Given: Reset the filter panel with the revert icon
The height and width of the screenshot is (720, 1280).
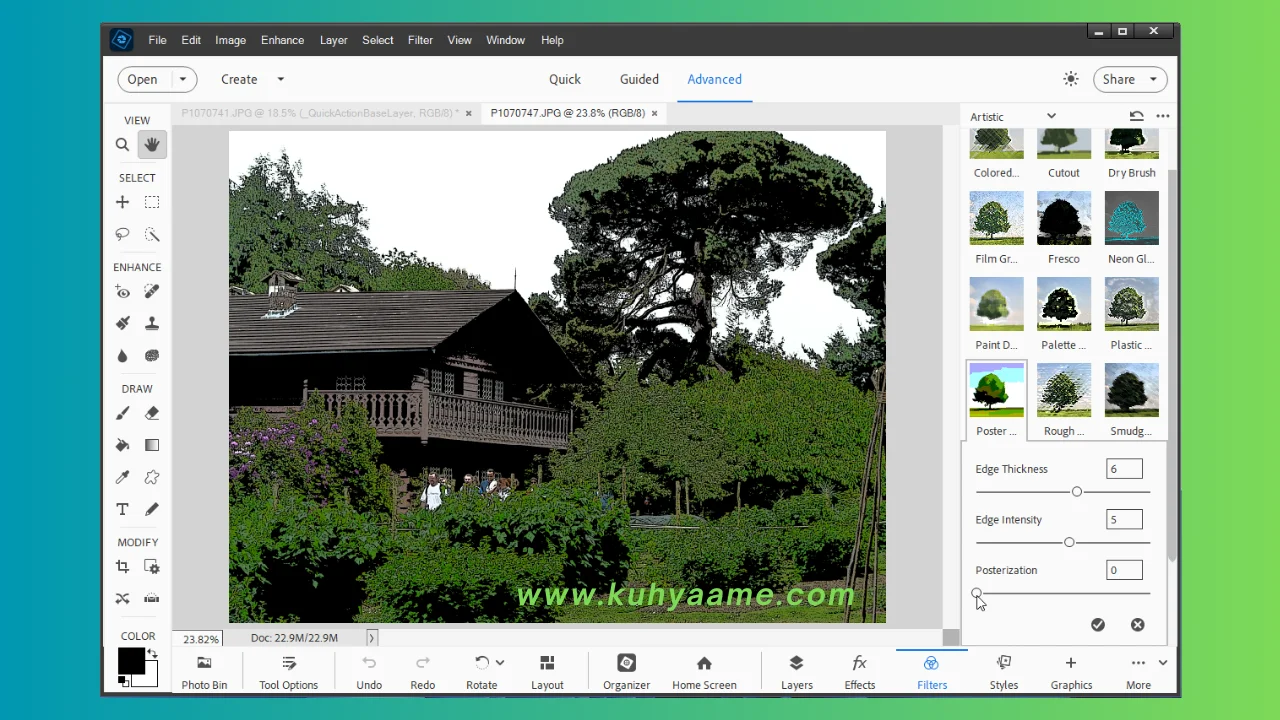Looking at the screenshot, I should (x=1136, y=116).
